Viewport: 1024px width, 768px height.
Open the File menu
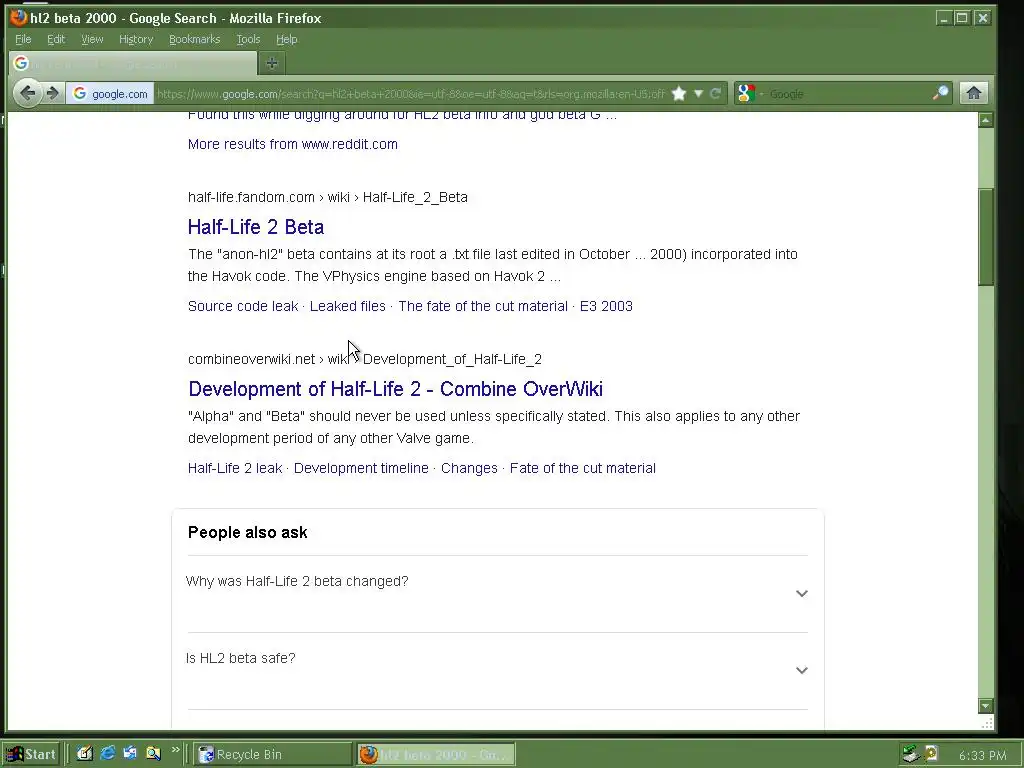[x=23, y=39]
